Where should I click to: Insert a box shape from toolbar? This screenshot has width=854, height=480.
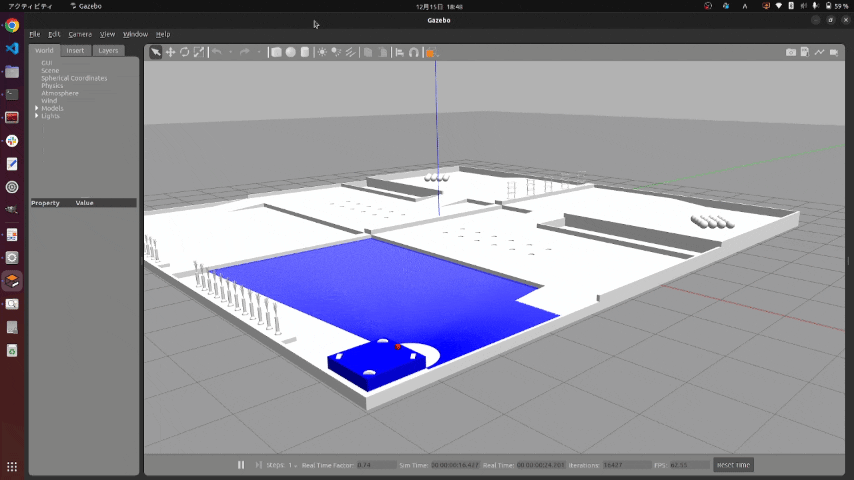tap(276, 52)
